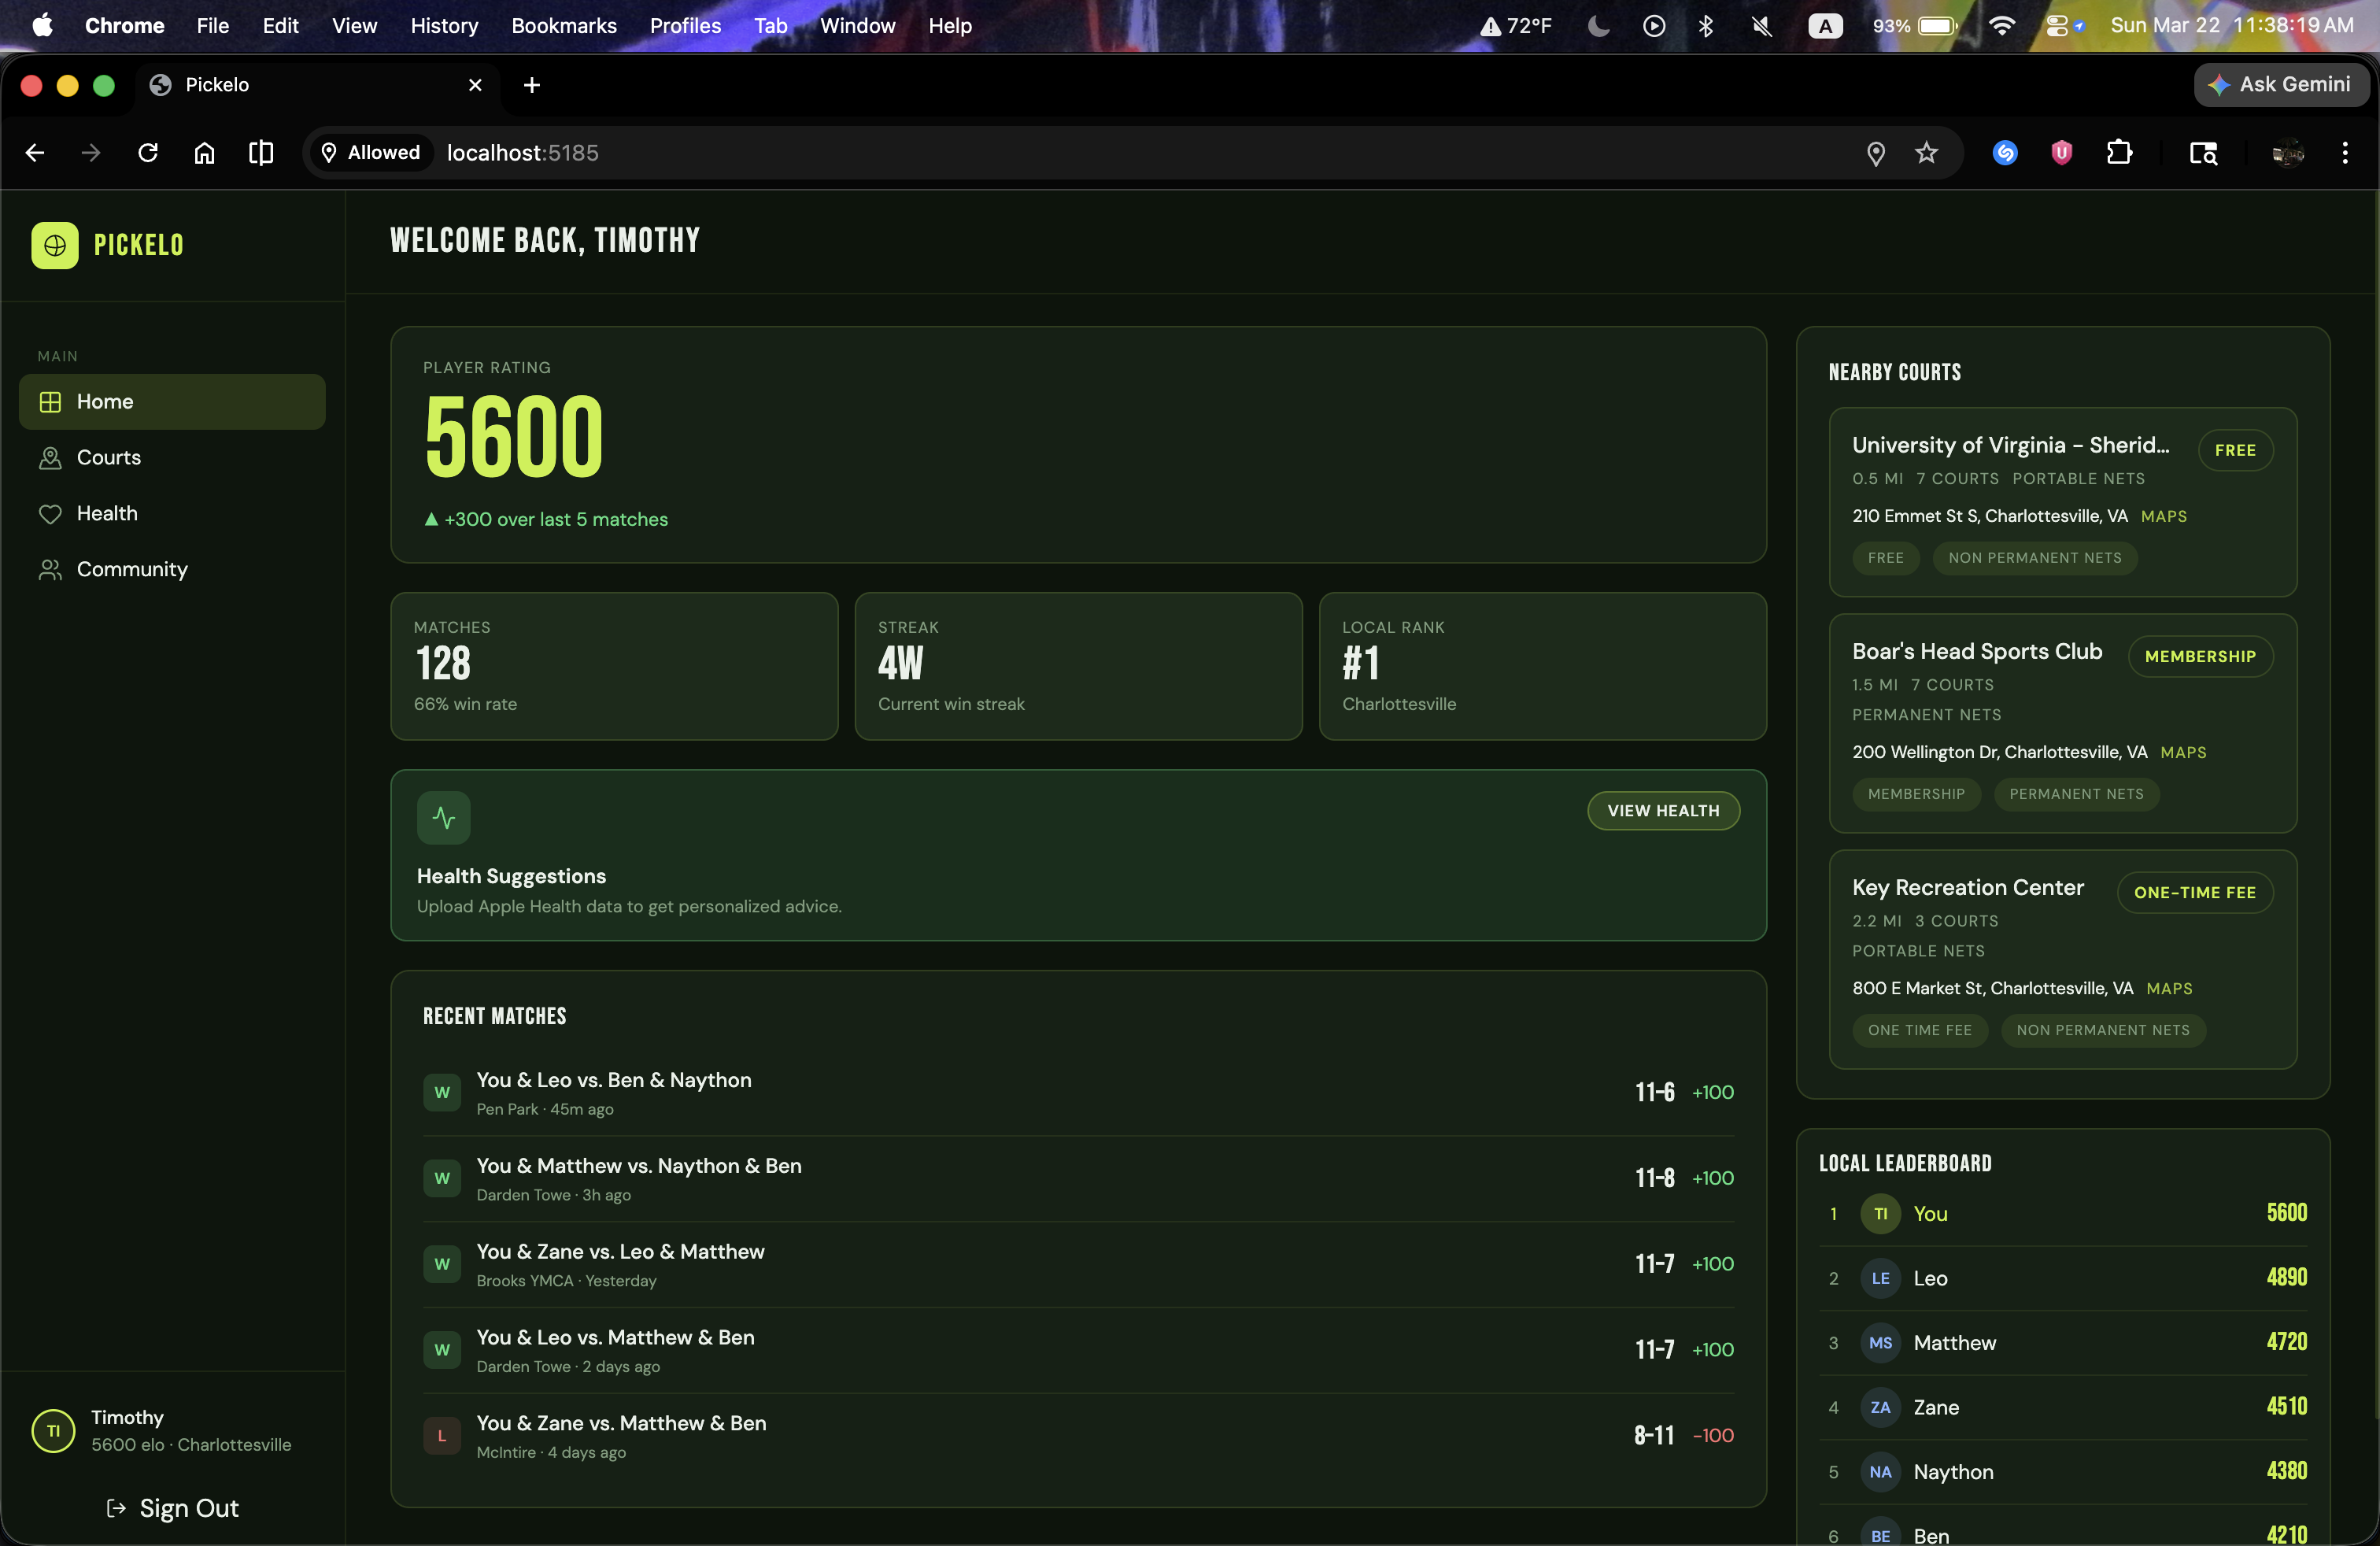Open the Courts sidebar page
Viewport: 2380px width, 1546px height.
coord(108,457)
